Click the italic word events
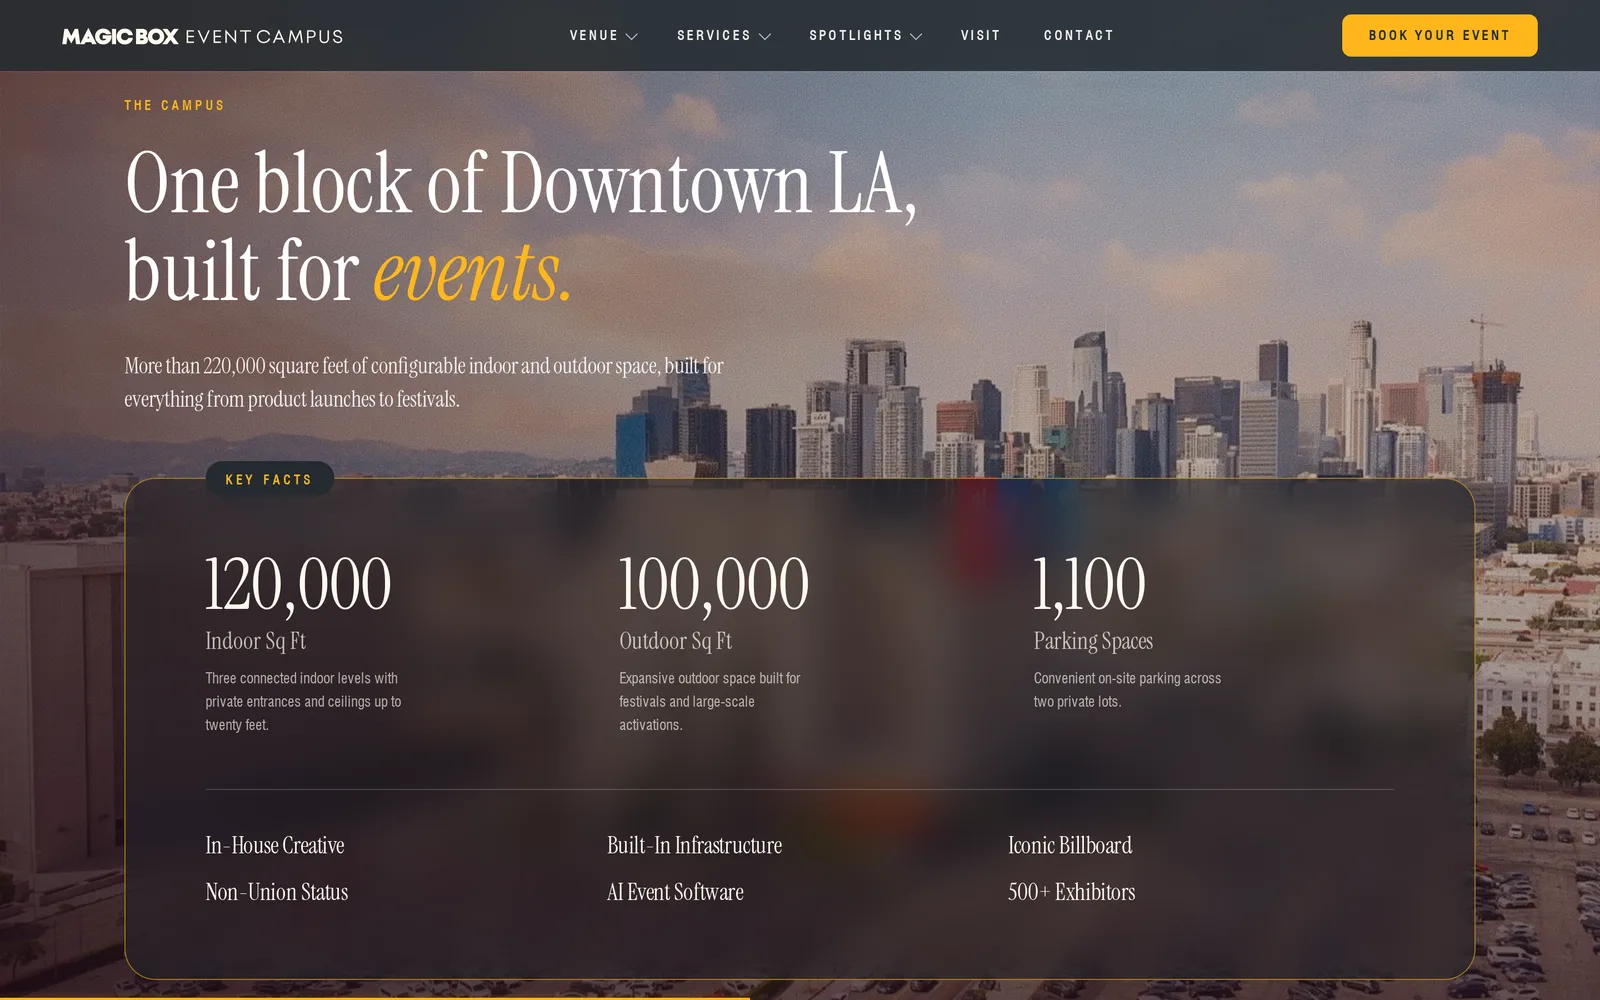Screen dimensions: 1600x1000 coord(472,272)
